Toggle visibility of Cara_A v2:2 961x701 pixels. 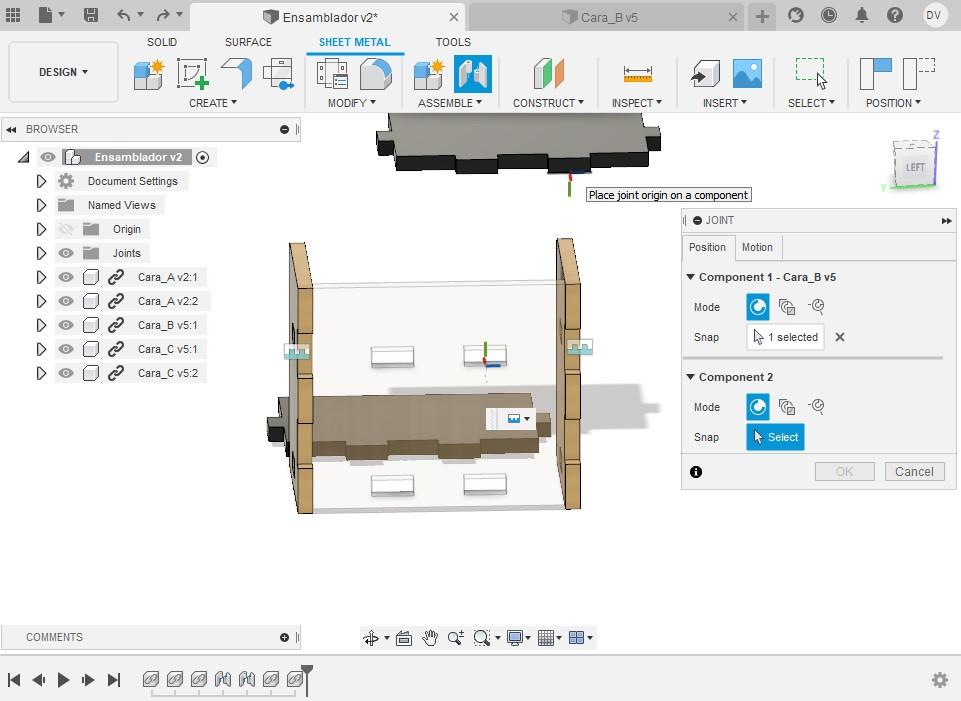click(x=66, y=301)
